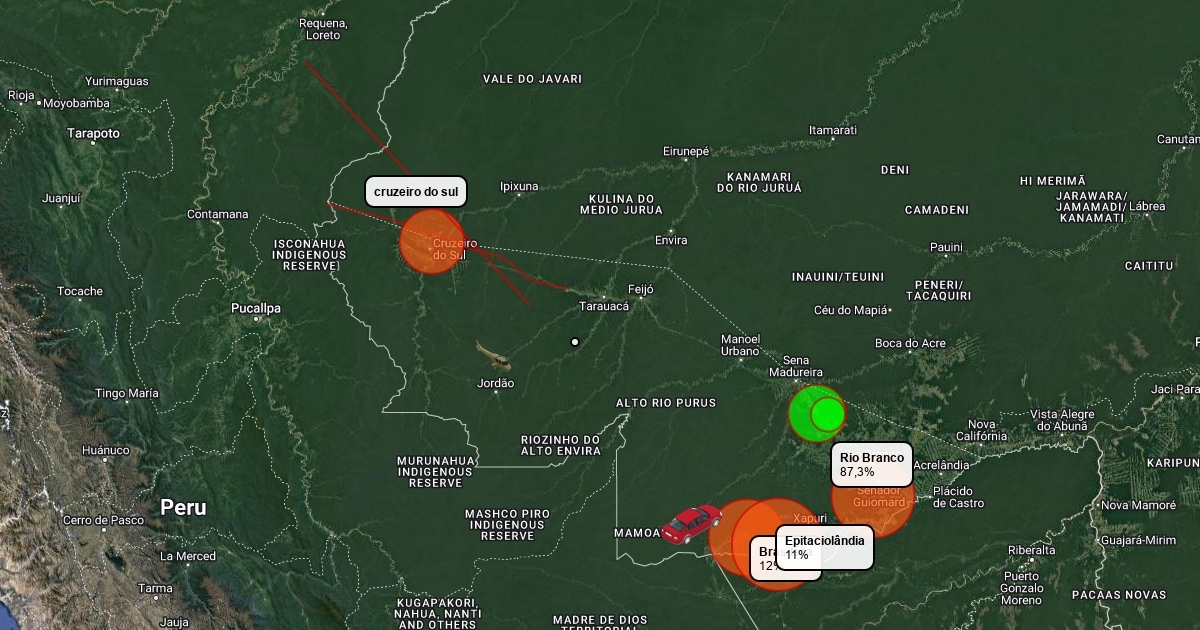Click the Tarapoto city label
1200x630 pixels.
93,133
